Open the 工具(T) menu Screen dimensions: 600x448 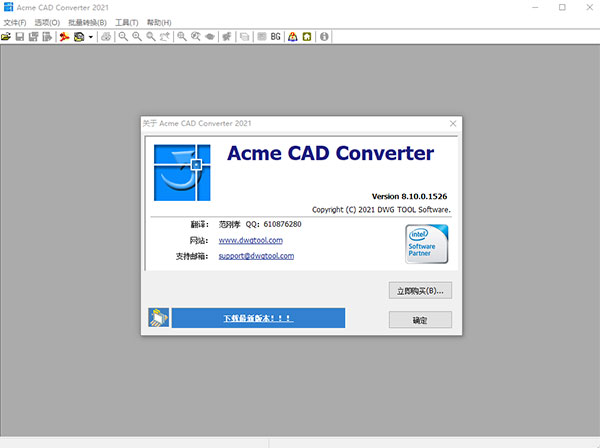pos(127,23)
